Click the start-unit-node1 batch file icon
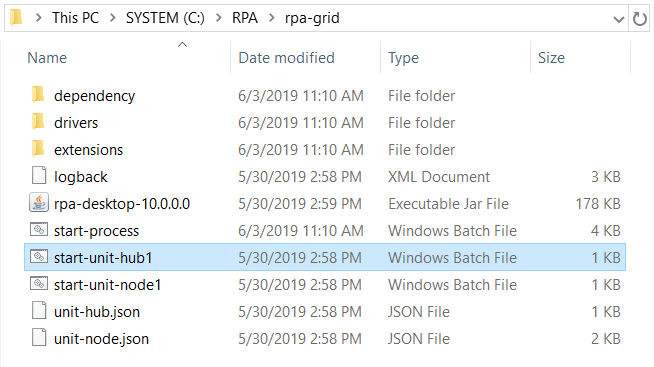Viewport: 654px width, 367px height. pos(39,284)
